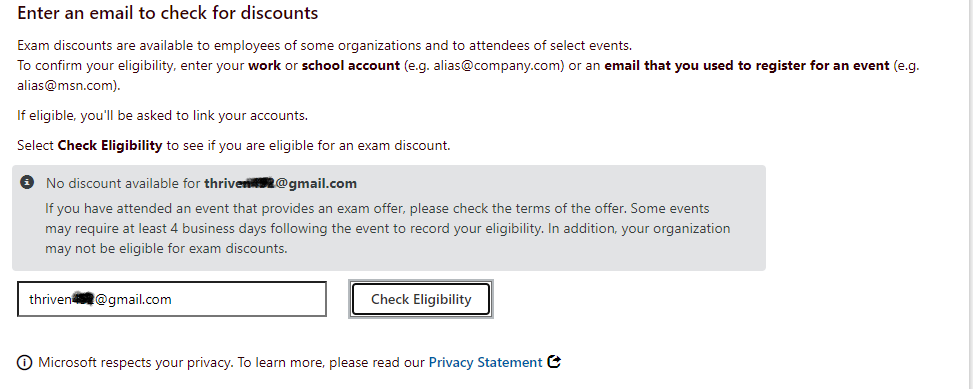Click the circled info icon beside the privacy note

[x=24, y=363]
